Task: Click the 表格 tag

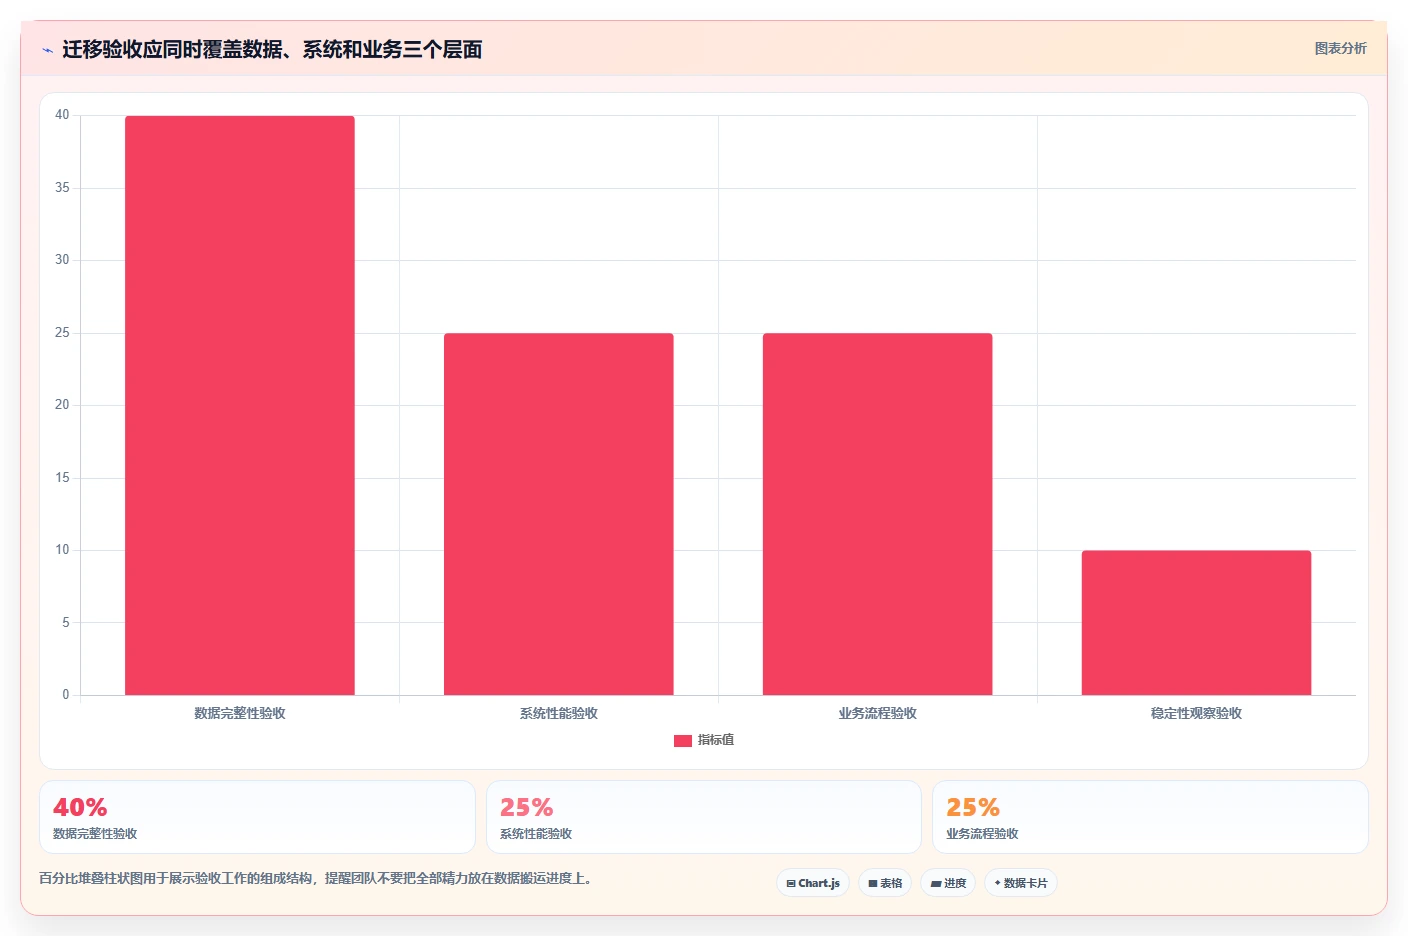Action: tap(885, 883)
